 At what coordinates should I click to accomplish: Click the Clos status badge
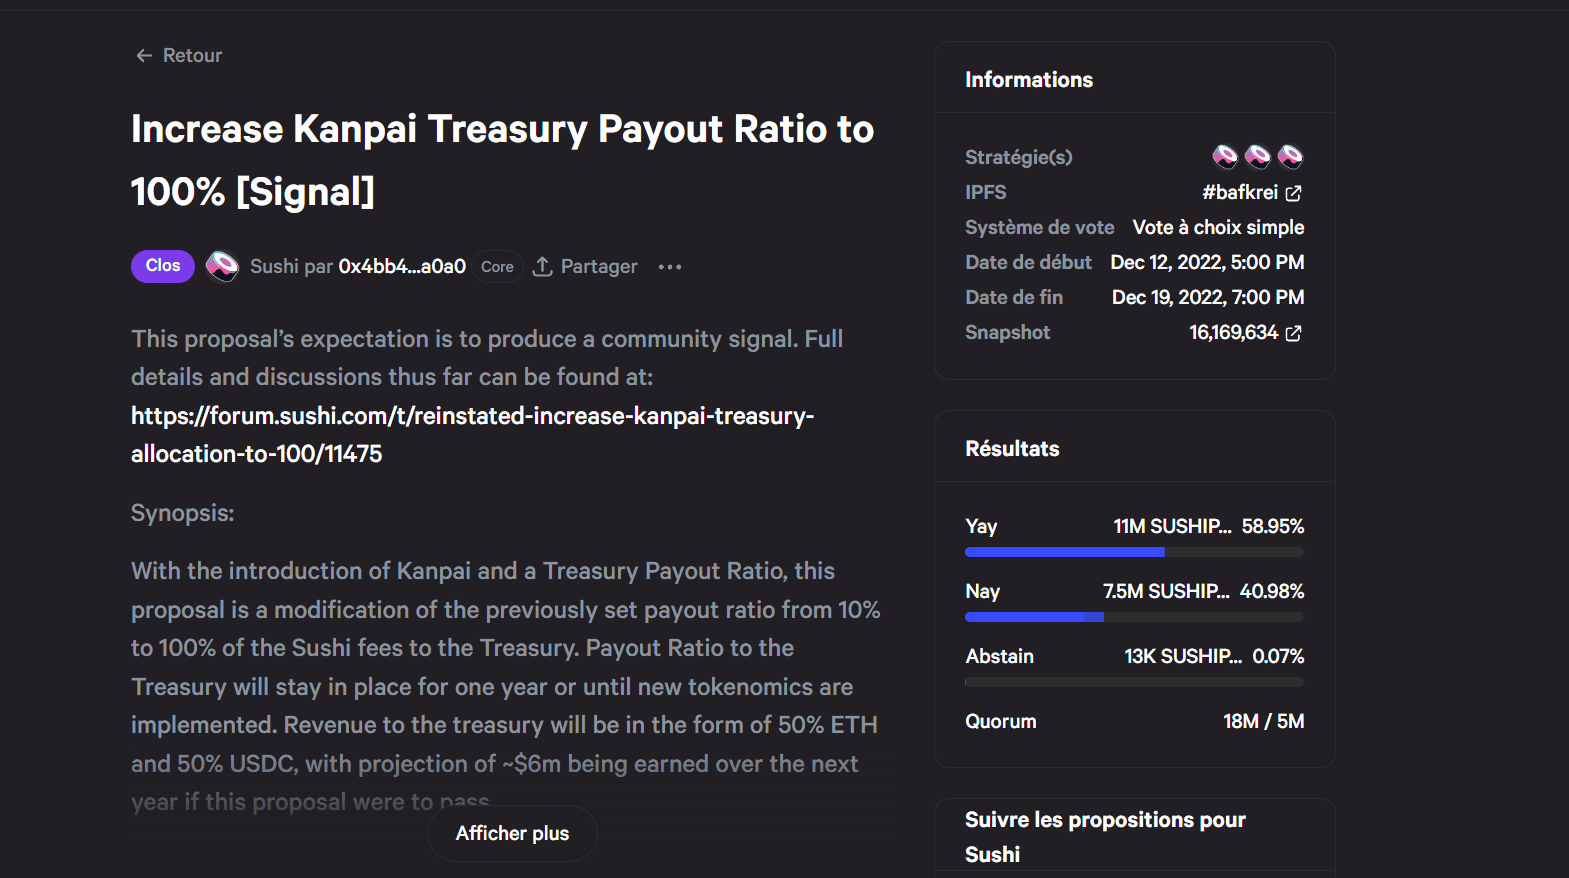point(163,266)
